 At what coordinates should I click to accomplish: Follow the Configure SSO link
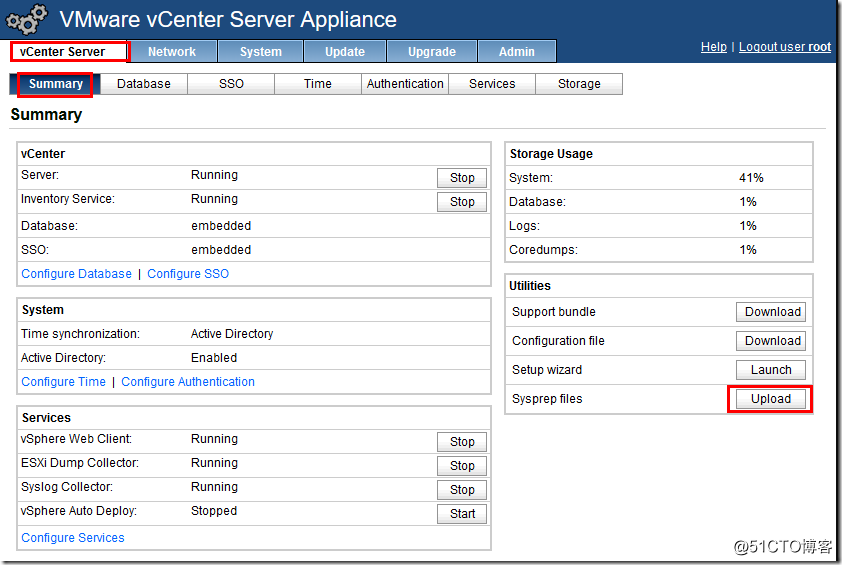coord(188,274)
